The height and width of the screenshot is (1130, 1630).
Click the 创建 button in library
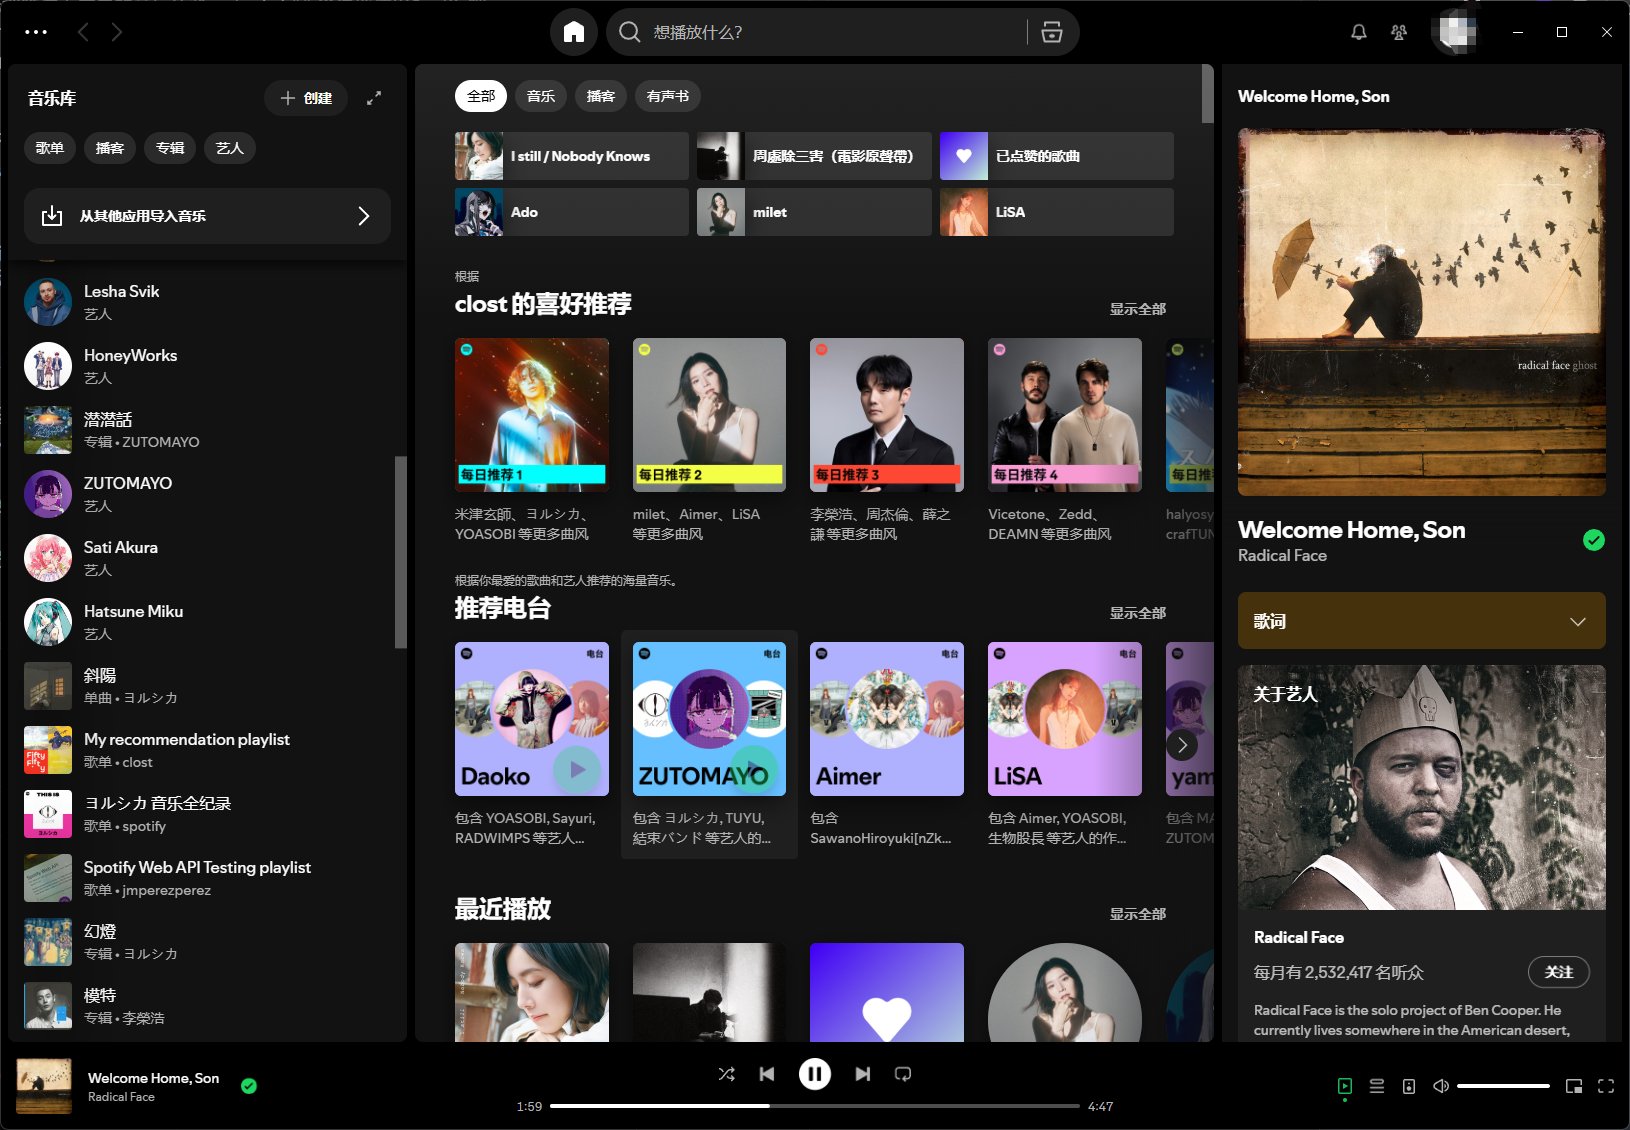306,98
